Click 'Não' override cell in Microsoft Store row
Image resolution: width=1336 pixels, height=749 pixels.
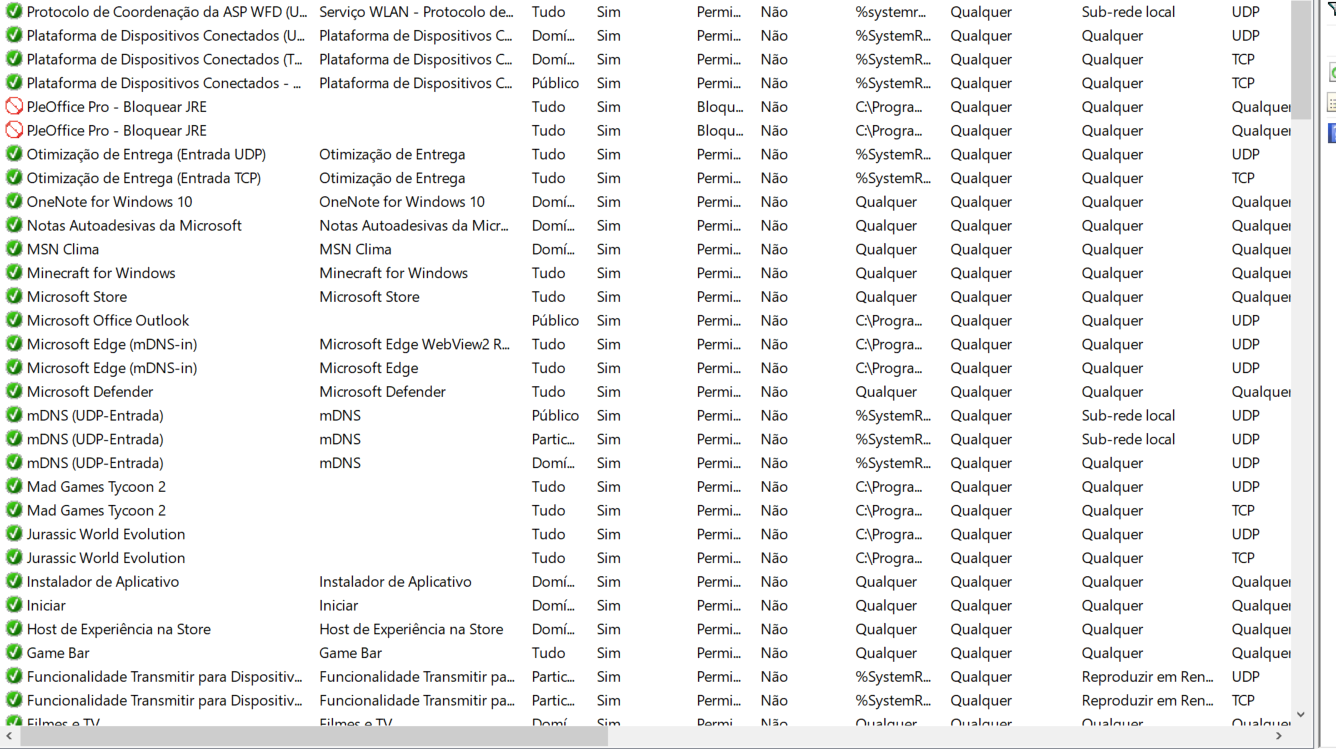(x=773, y=297)
